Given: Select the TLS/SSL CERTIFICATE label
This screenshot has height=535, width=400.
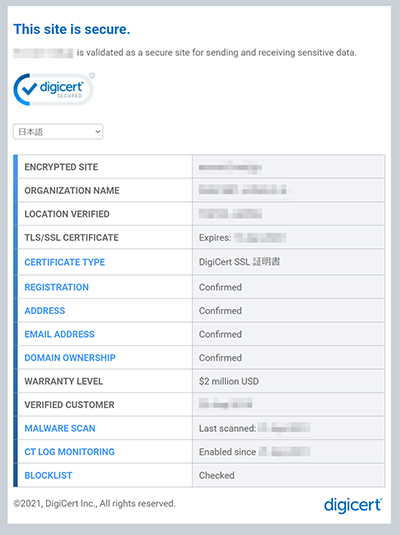Looking at the screenshot, I should 71,238.
